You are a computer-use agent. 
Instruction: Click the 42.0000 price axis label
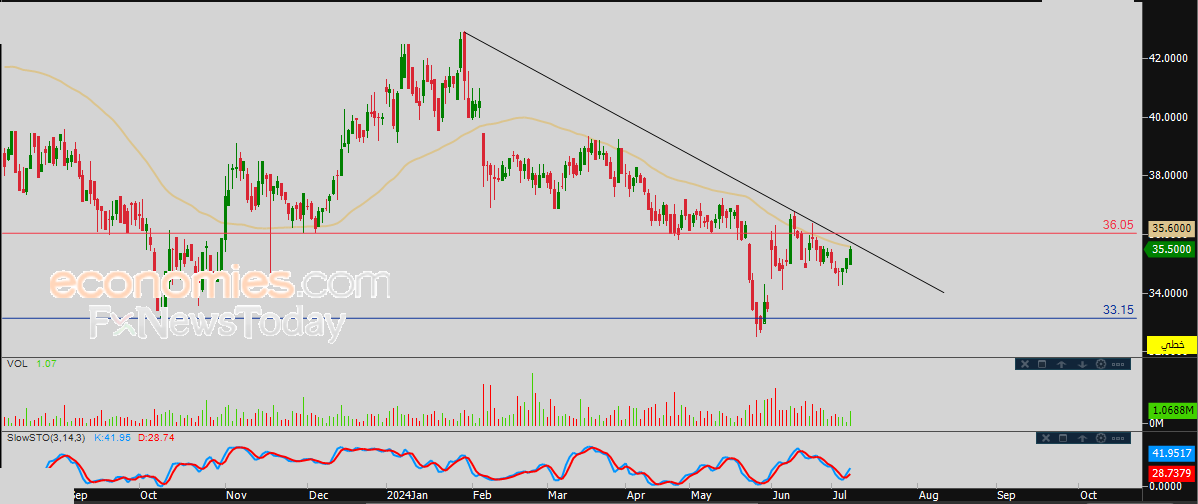click(1170, 58)
